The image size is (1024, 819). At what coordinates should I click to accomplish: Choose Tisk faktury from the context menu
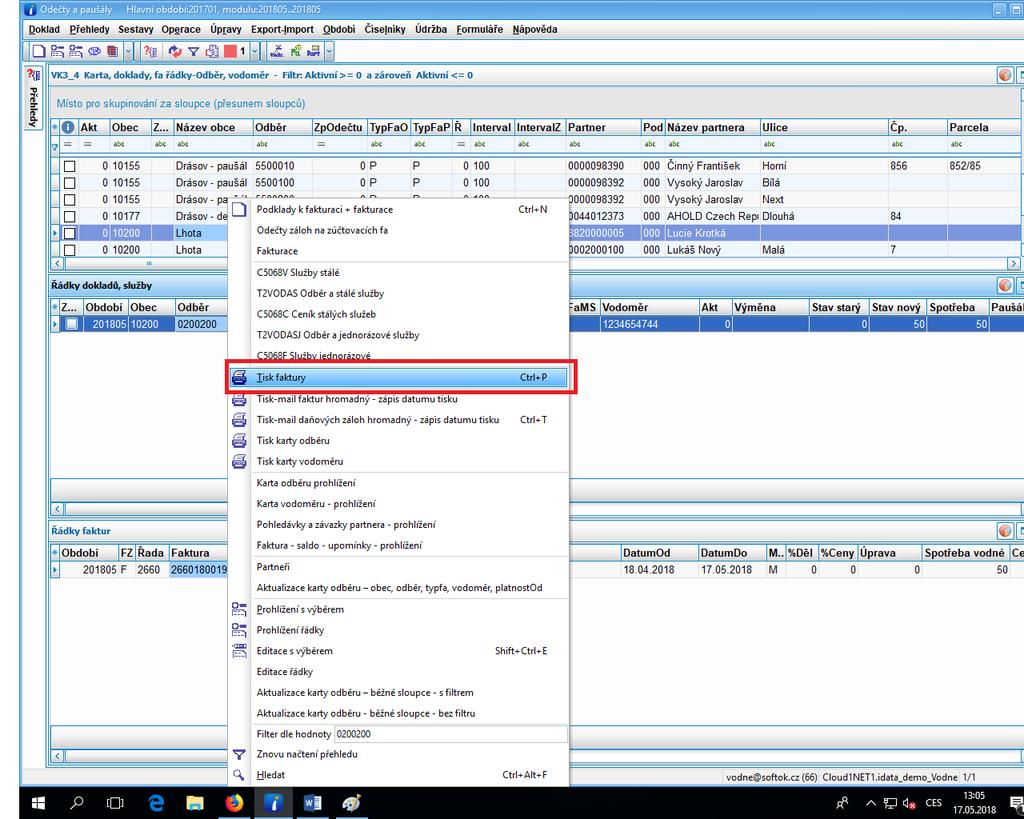click(x=400, y=377)
